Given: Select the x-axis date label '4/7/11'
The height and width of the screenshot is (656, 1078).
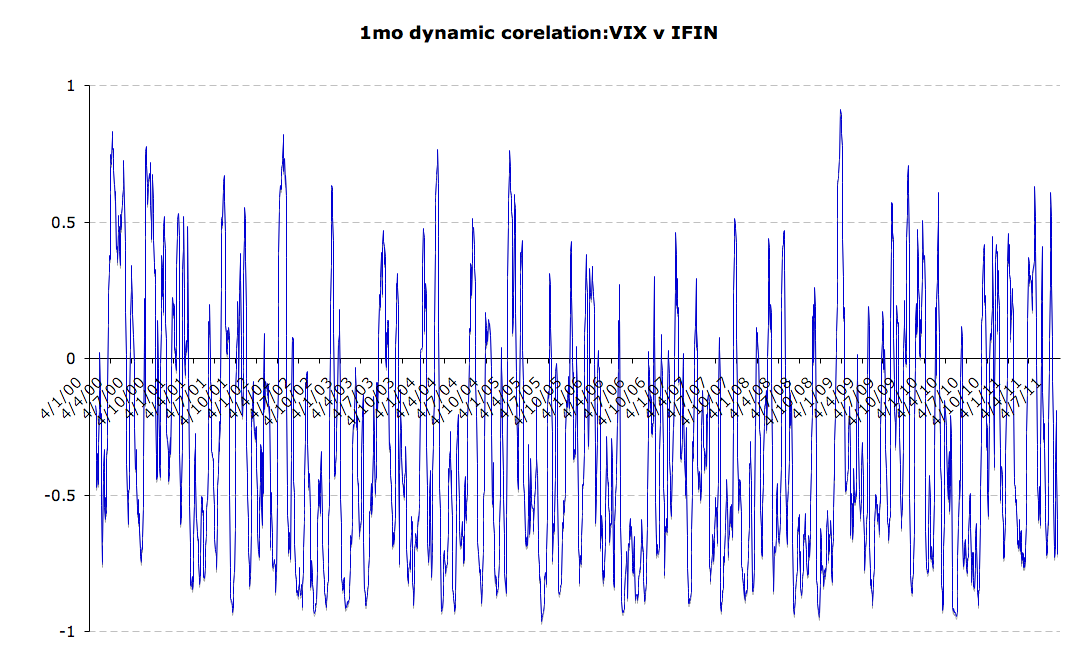Looking at the screenshot, I should 1023,397.
